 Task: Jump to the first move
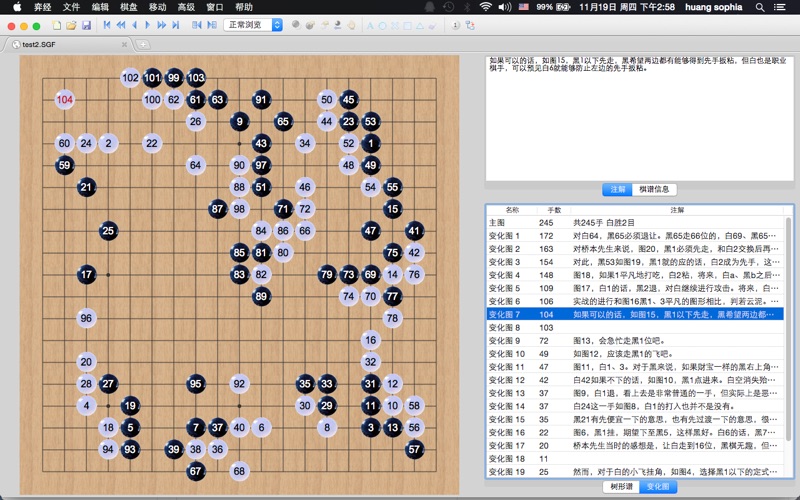(107, 24)
